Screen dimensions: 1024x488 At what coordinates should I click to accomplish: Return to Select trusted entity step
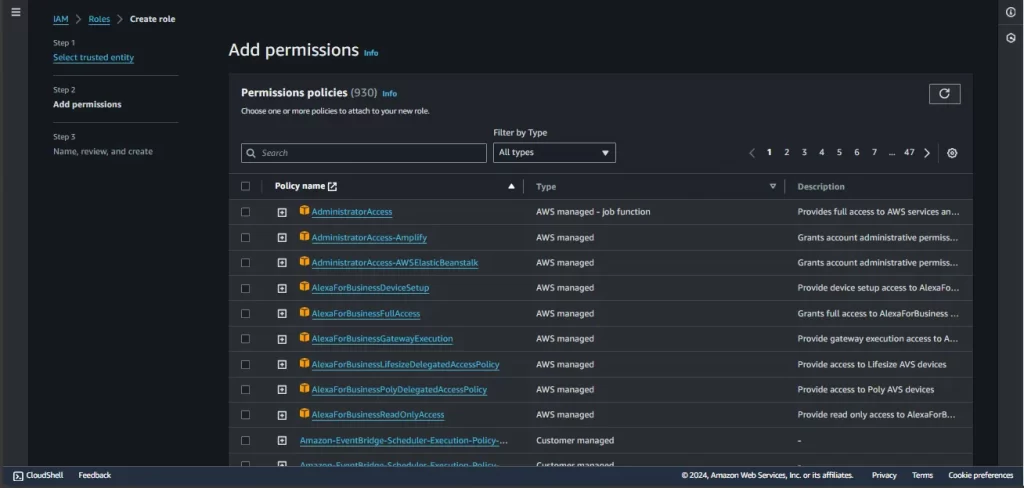tap(93, 58)
